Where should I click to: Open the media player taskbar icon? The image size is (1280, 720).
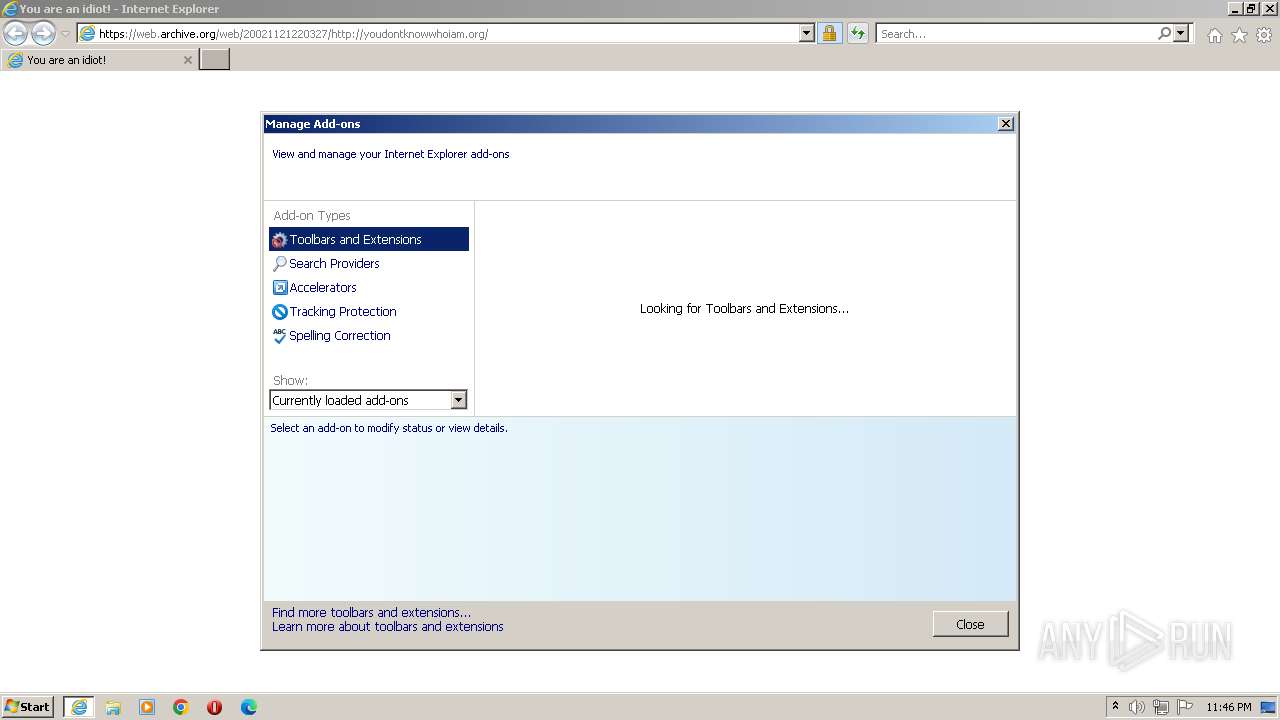pyautogui.click(x=147, y=707)
